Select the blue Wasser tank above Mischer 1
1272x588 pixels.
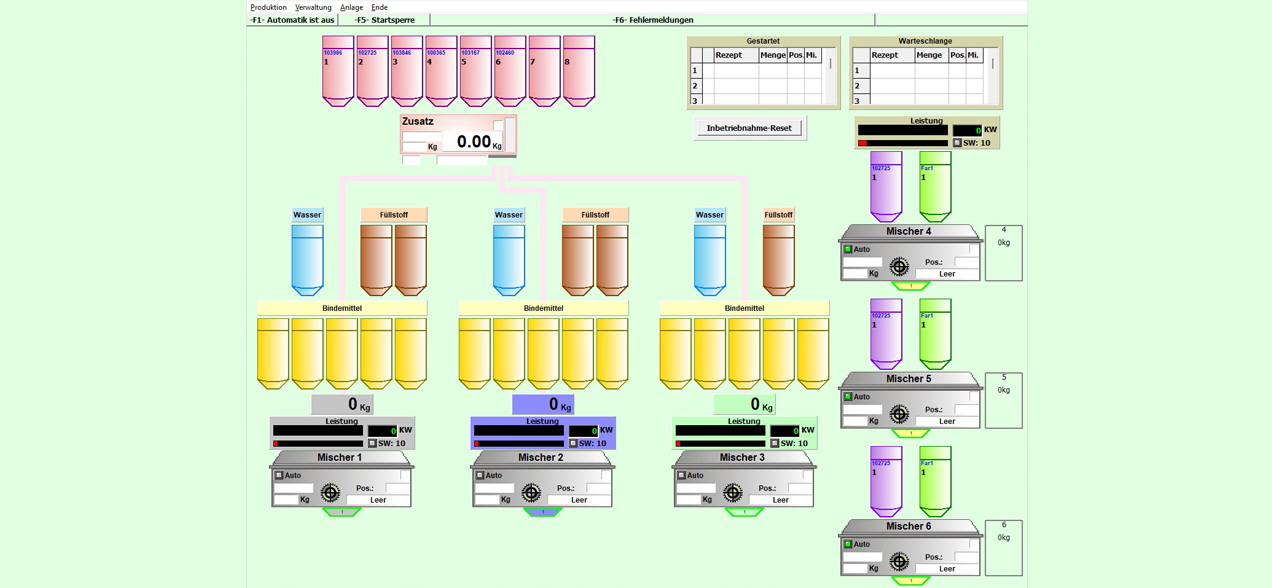pyautogui.click(x=307, y=260)
